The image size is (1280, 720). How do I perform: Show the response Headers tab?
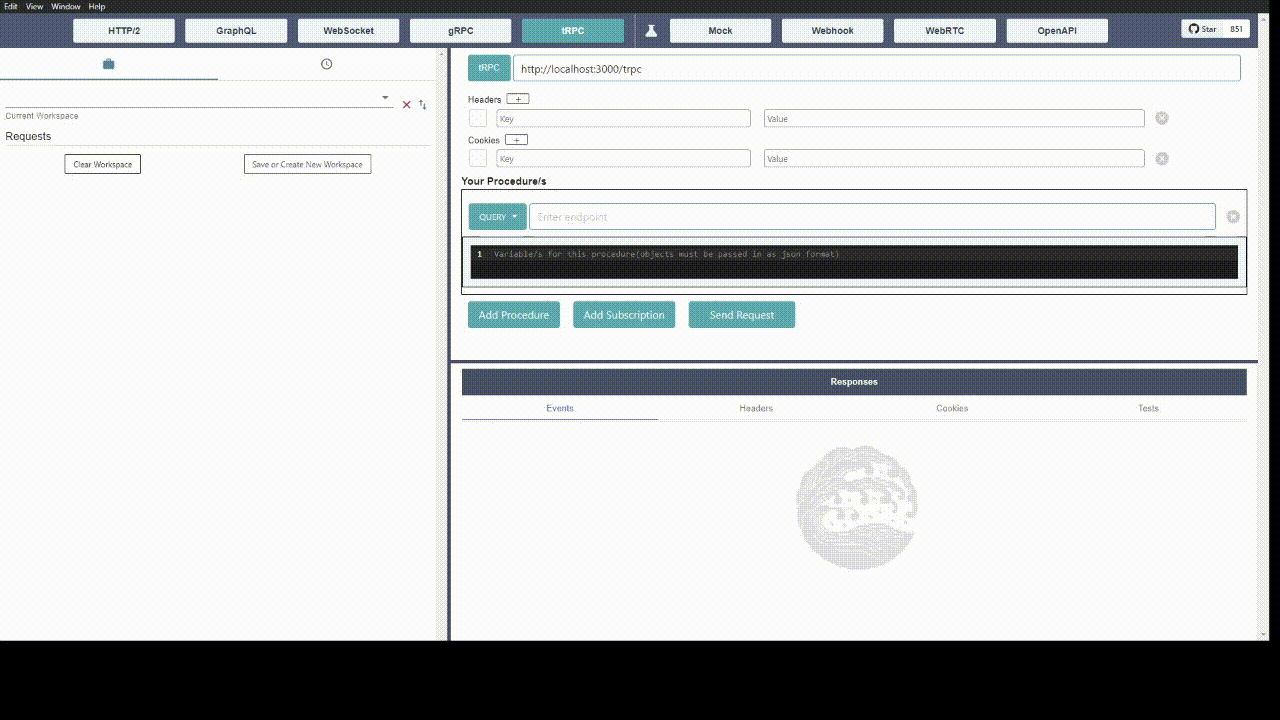pyautogui.click(x=756, y=408)
